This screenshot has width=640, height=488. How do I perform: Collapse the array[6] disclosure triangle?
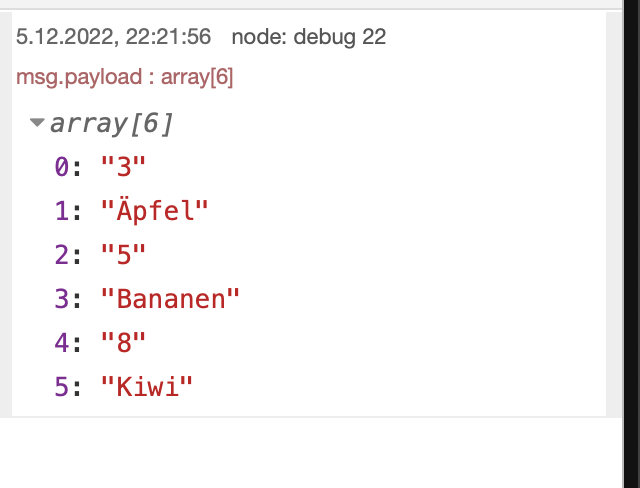[37, 122]
